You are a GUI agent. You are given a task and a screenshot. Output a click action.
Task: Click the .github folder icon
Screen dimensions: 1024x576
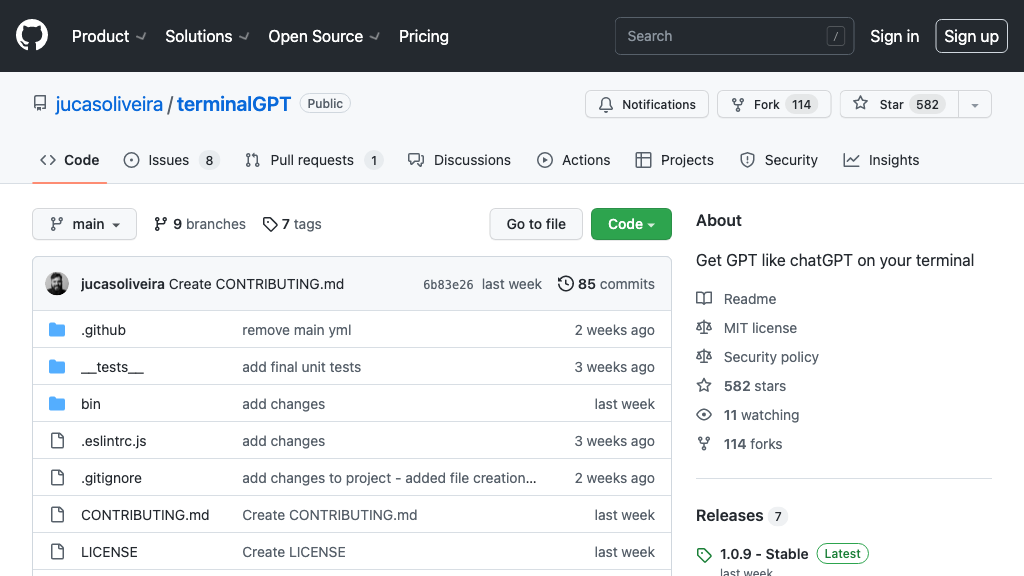[57, 329]
